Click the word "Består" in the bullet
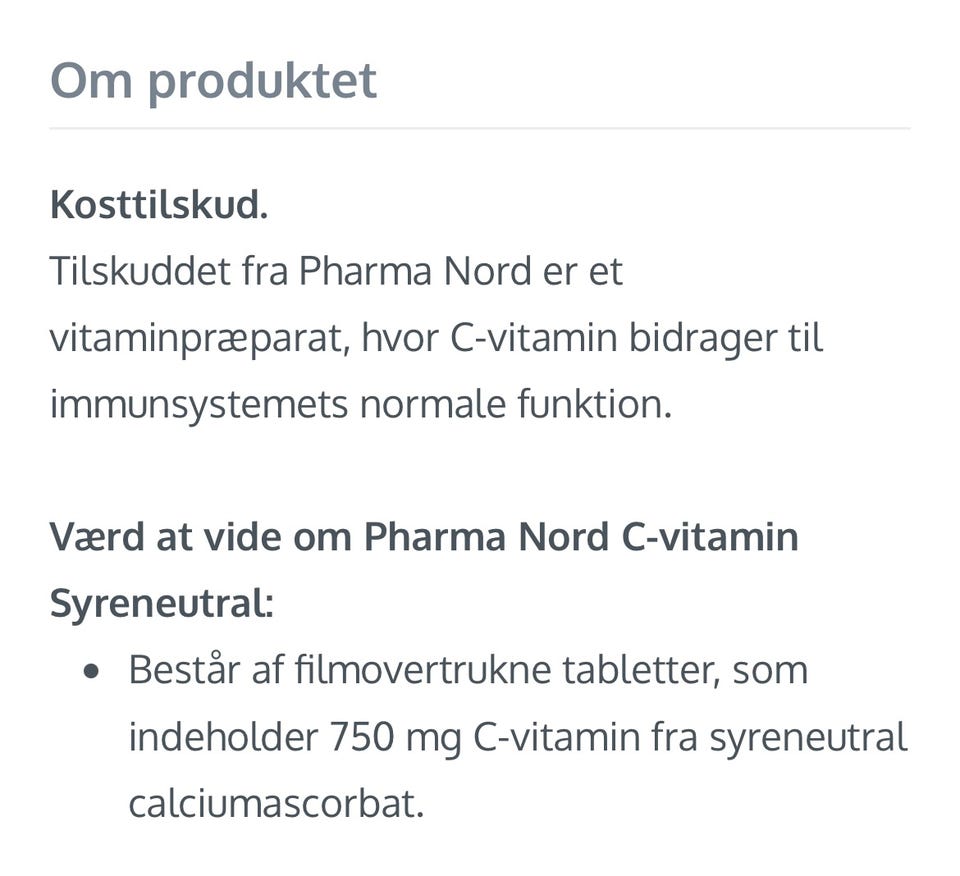Image resolution: width=960 pixels, height=876 pixels. pos(184,670)
